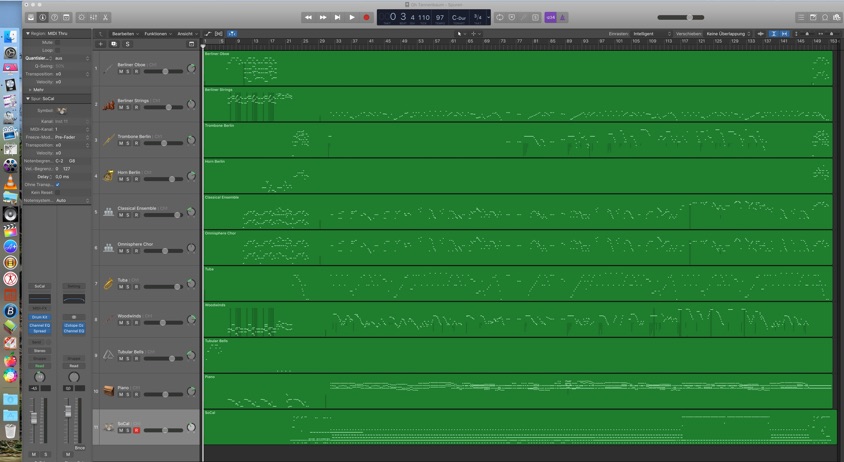Toggle the Replace mode button
This screenshot has width=844, height=462.
click(511, 17)
